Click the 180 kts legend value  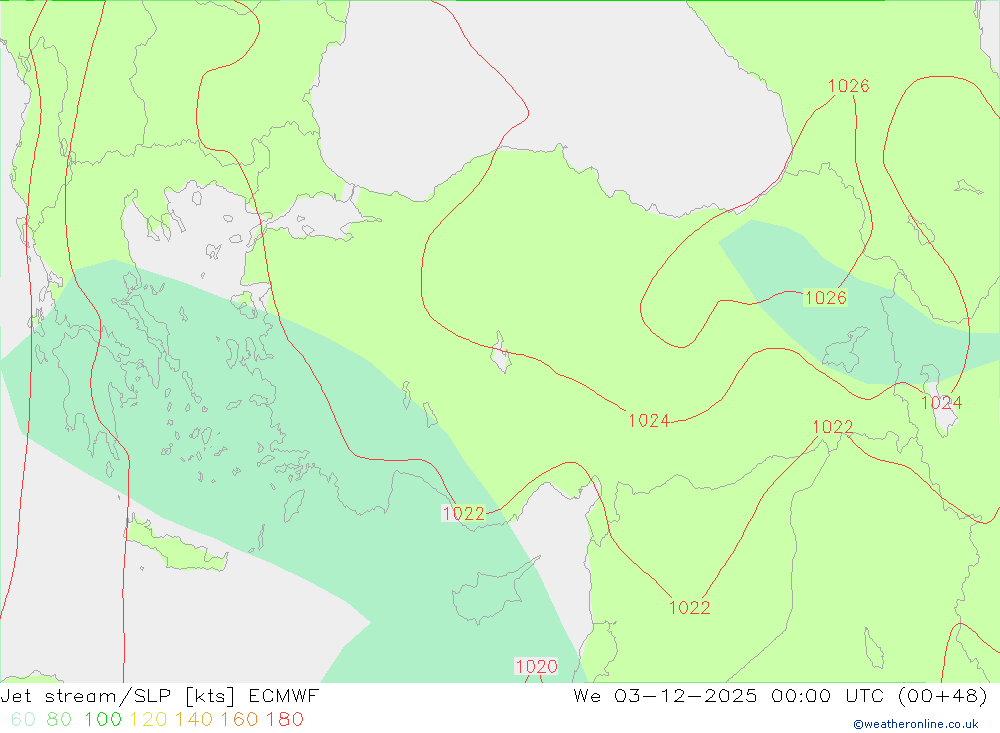click(x=284, y=719)
